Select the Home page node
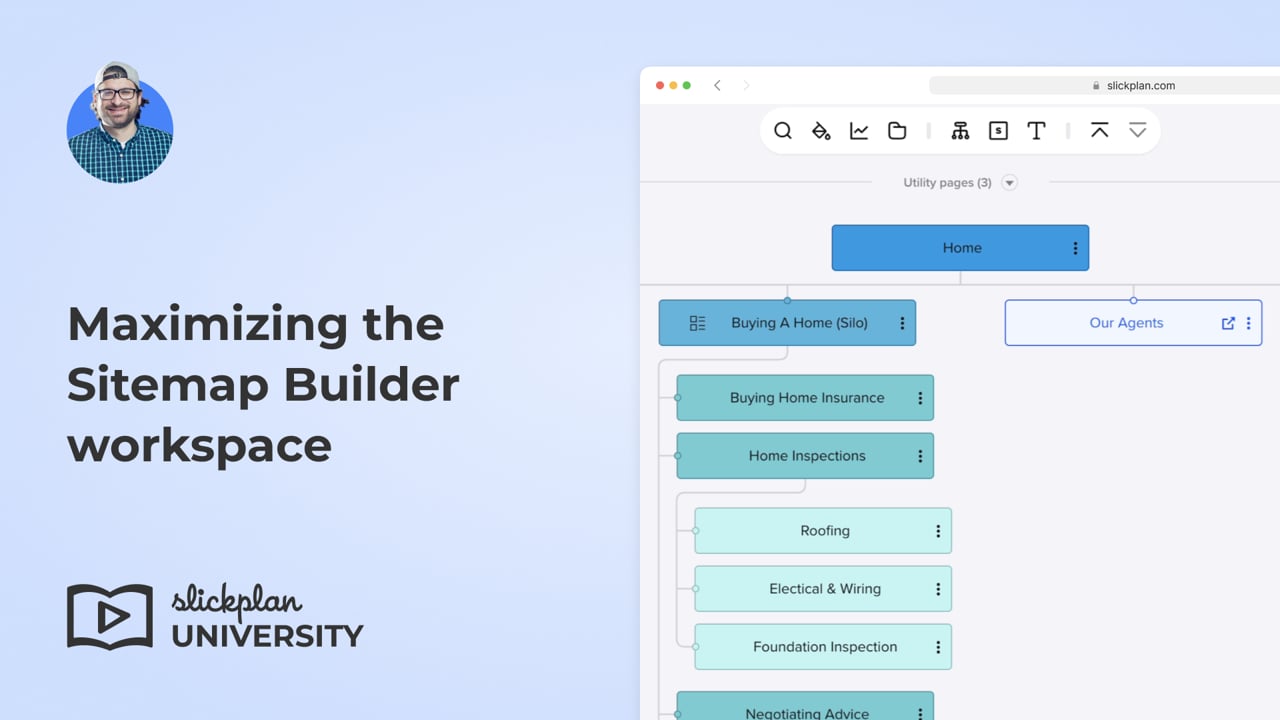Viewport: 1280px width, 720px height. click(x=960, y=248)
